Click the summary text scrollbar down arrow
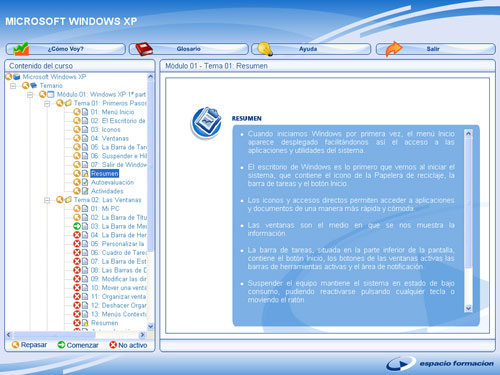 [468, 308]
